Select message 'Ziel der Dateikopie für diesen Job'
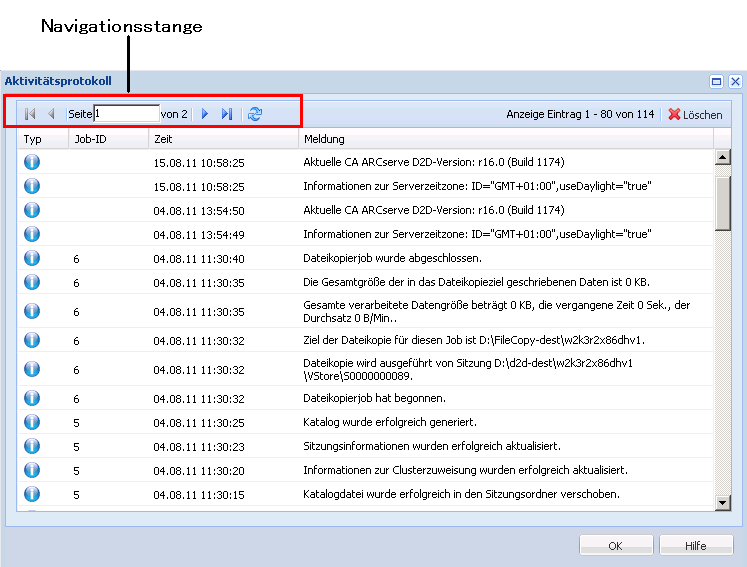The height and width of the screenshot is (567, 747). (x=474, y=340)
